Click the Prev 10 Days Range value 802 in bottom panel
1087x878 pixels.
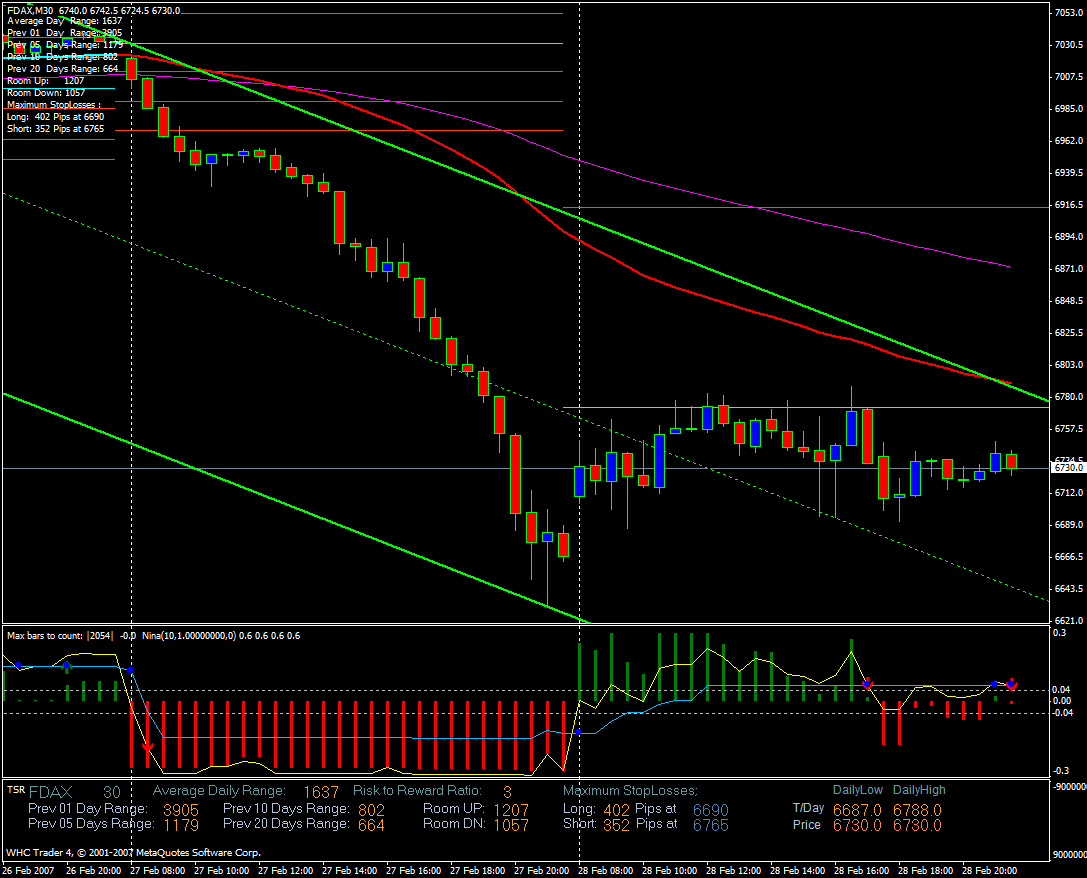(371, 809)
